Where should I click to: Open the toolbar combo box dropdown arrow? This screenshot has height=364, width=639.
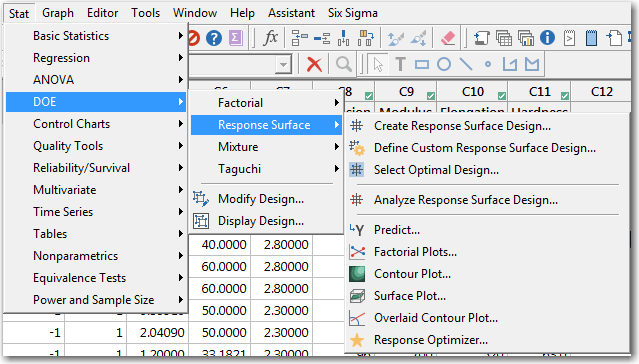click(x=283, y=65)
